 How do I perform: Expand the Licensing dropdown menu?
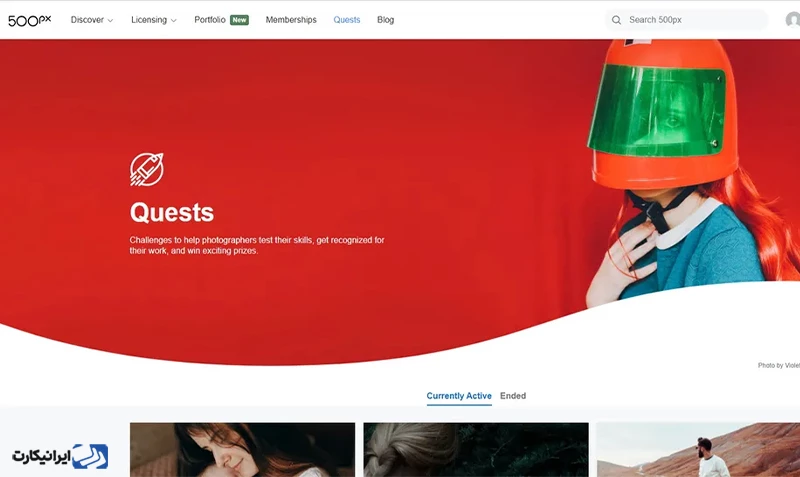click(x=154, y=20)
